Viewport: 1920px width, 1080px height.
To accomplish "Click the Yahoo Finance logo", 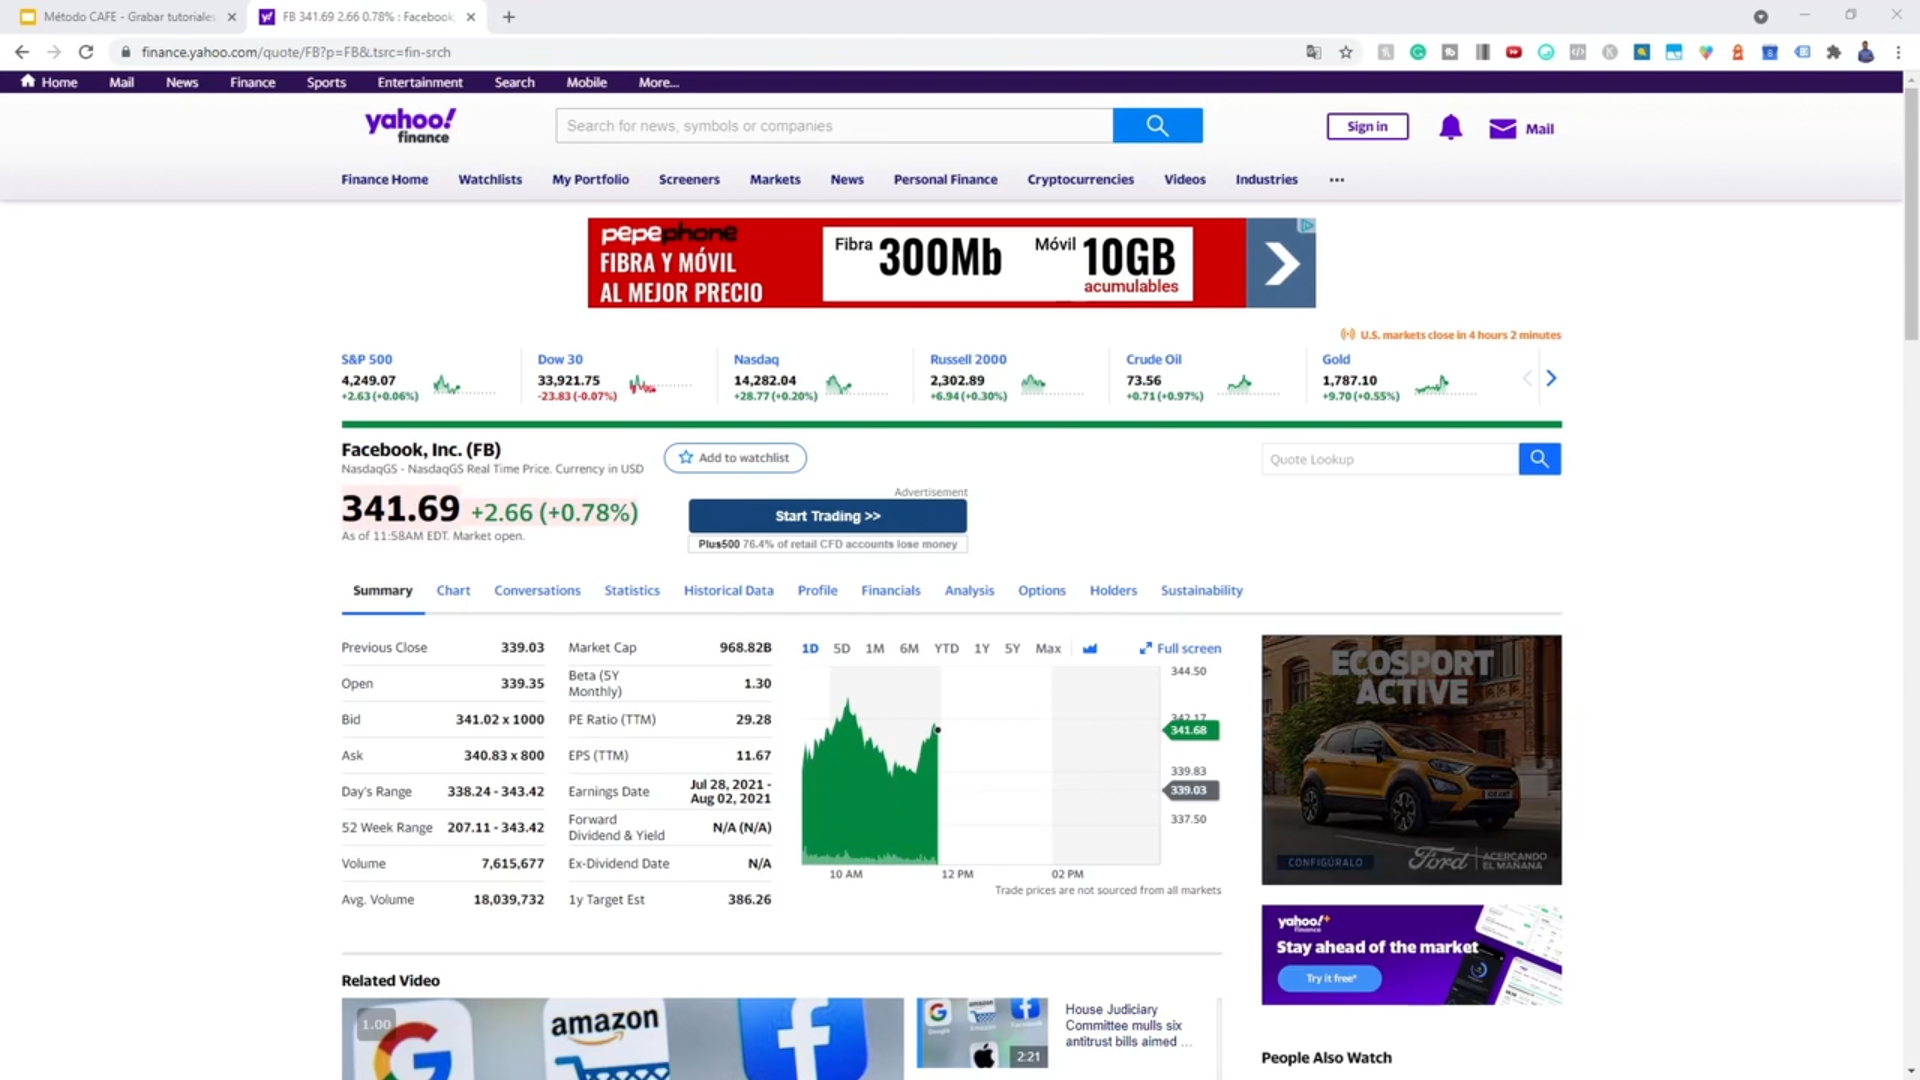I will (410, 126).
